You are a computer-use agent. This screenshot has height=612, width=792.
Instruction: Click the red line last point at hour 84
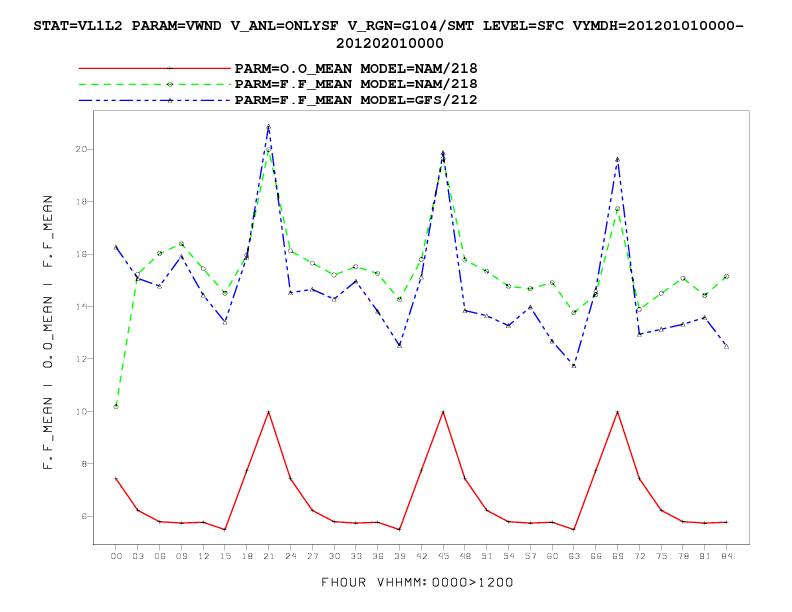[726, 522]
